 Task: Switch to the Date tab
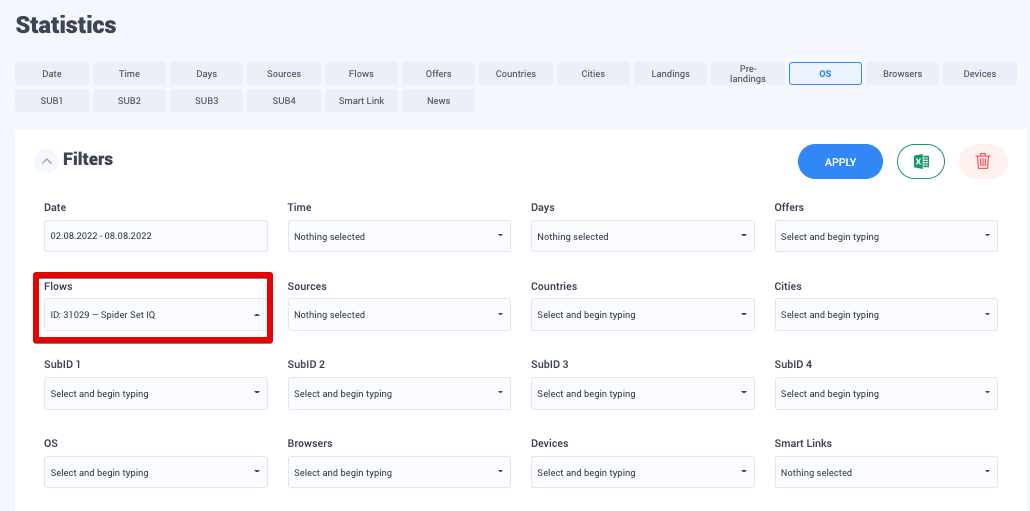[52, 74]
